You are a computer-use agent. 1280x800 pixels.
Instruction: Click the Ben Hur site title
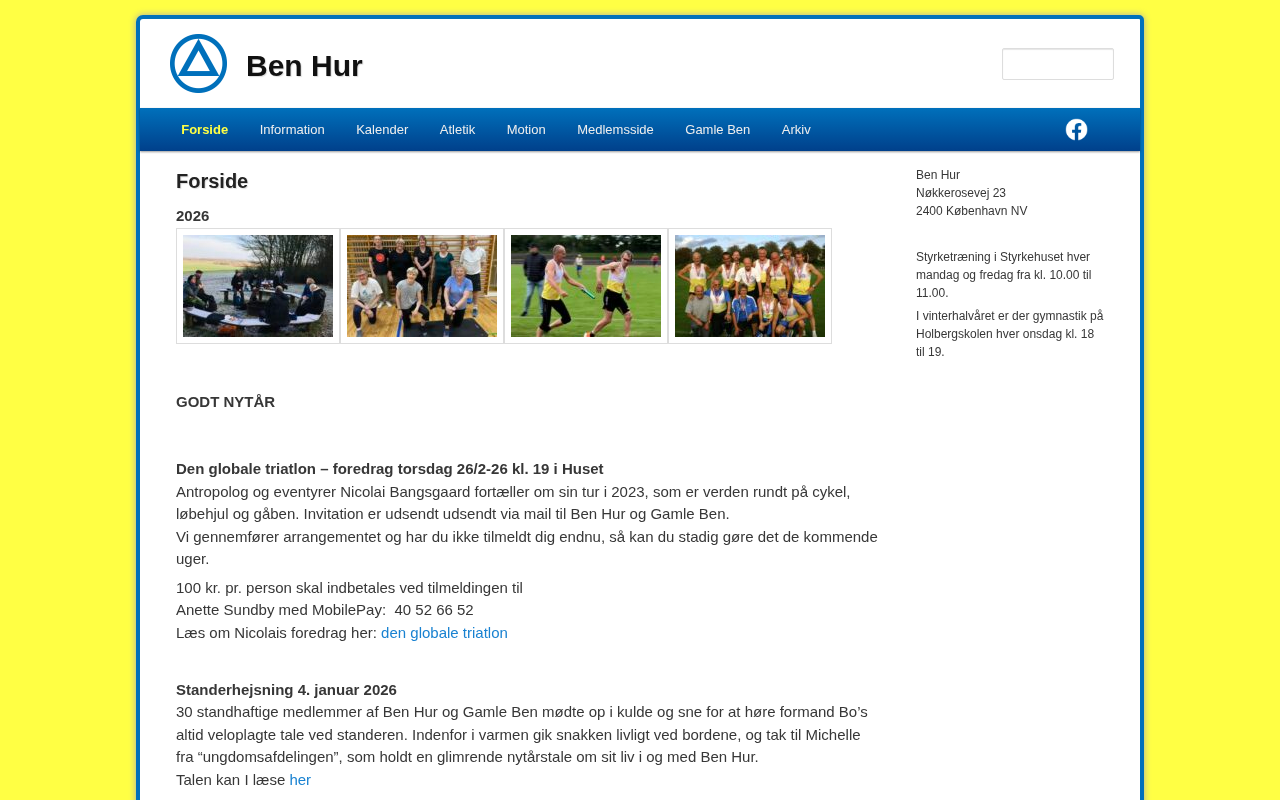[304, 66]
